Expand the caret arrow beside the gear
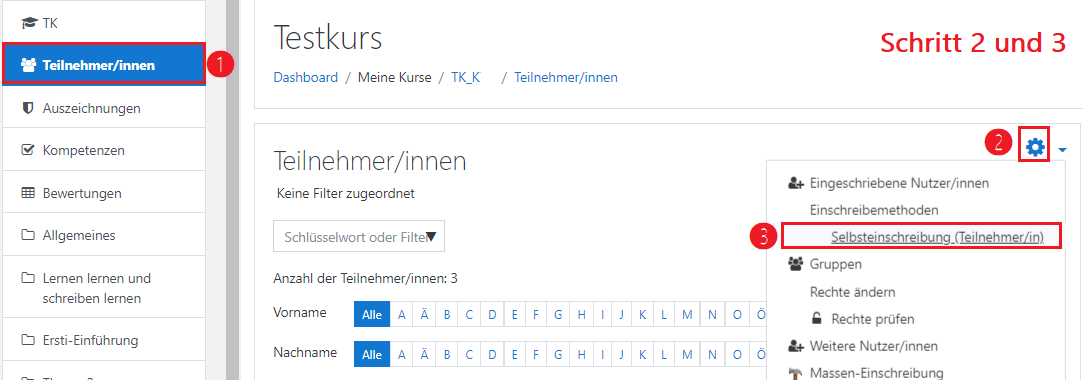This screenshot has height=380, width=1083. pyautogui.click(x=1062, y=148)
